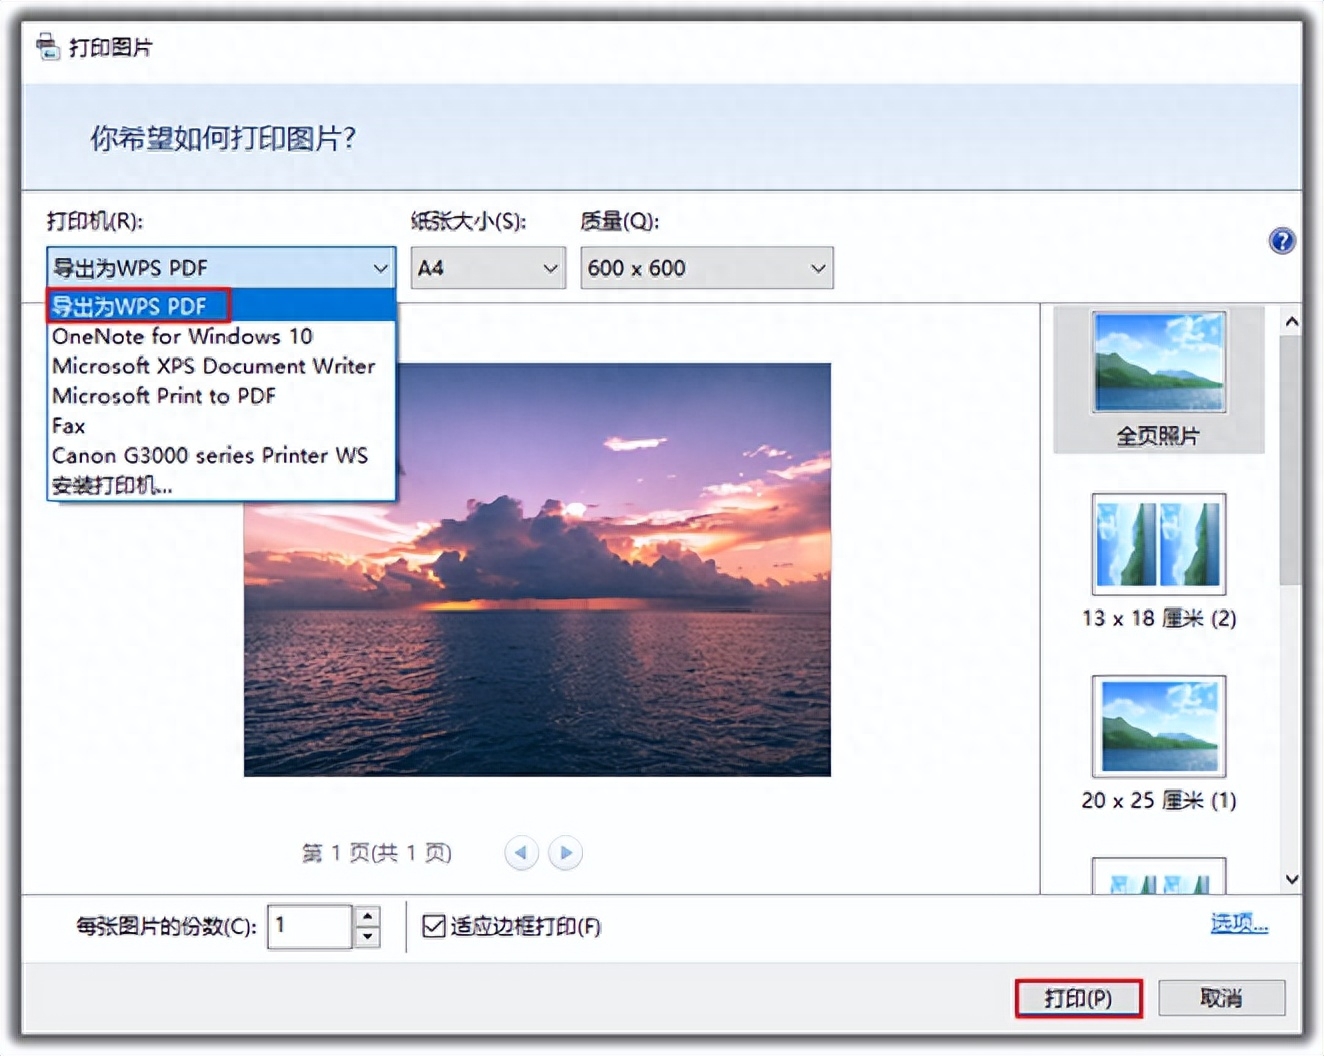This screenshot has height=1056, width=1324.
Task: Select the Fax printer option
Action: tap(221, 426)
